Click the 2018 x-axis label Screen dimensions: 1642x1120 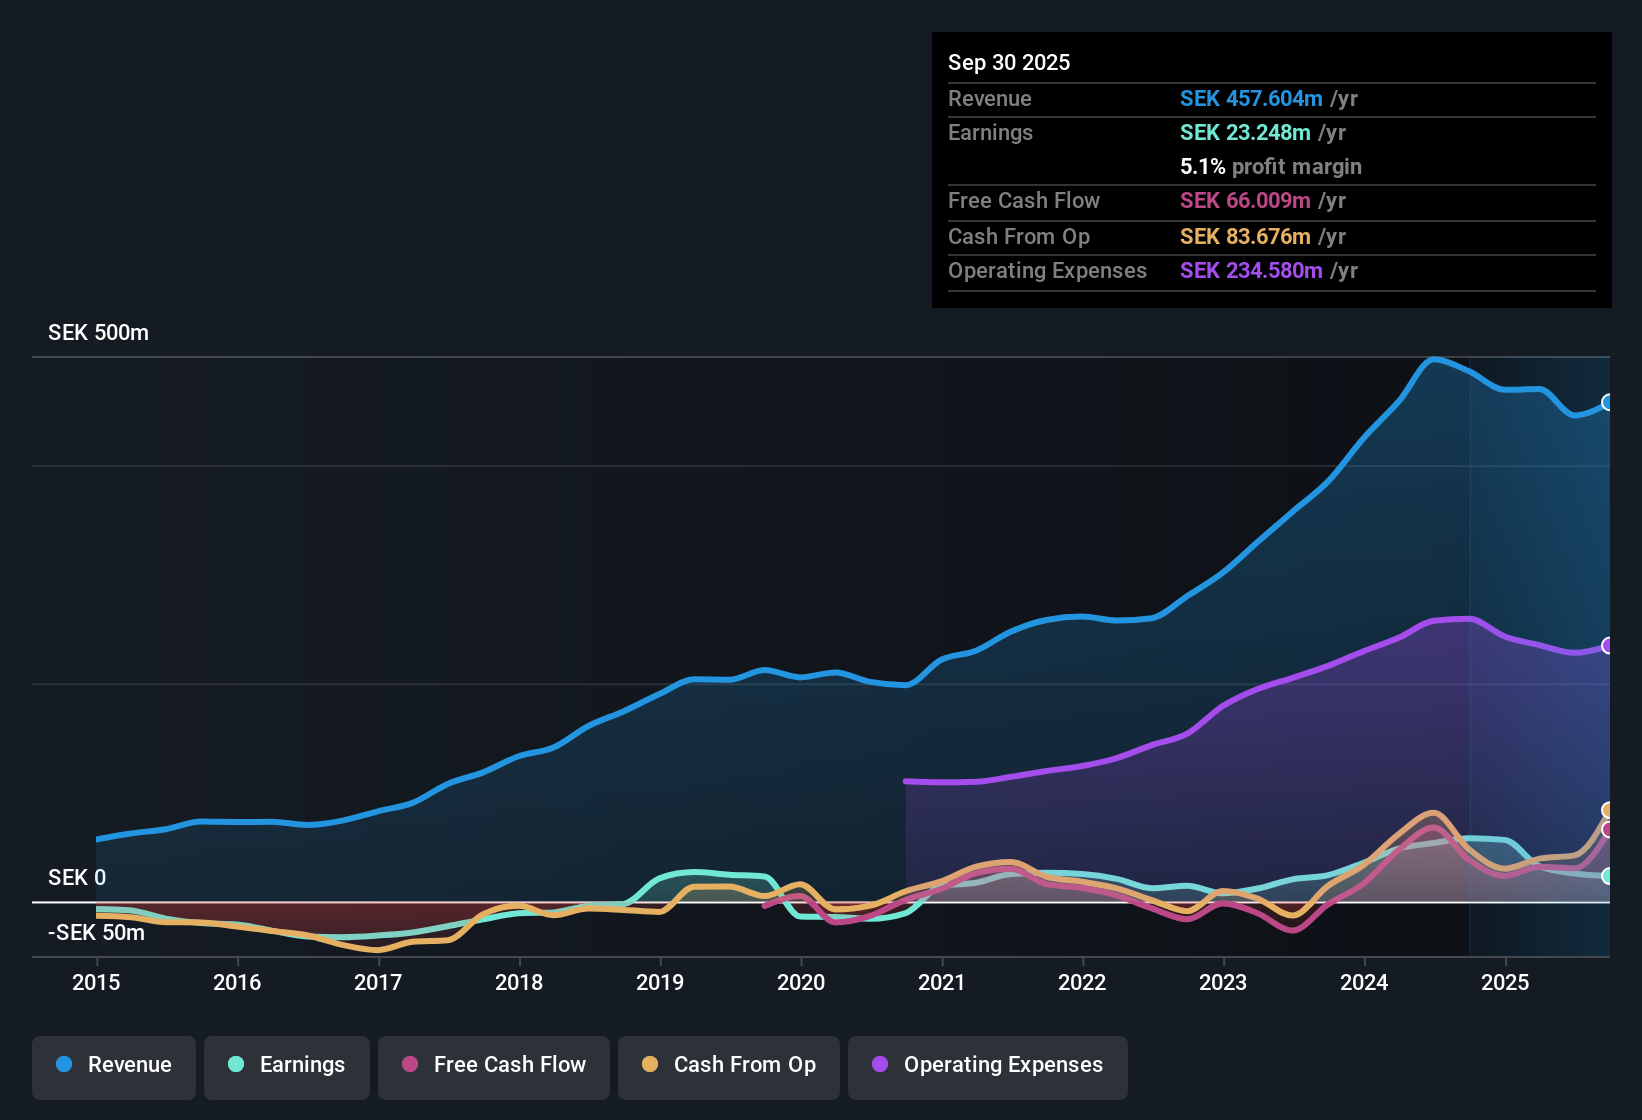[519, 982]
